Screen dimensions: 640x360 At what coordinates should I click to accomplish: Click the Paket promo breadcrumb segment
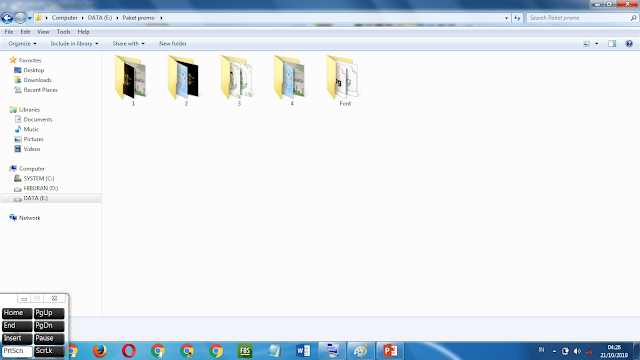point(138,18)
